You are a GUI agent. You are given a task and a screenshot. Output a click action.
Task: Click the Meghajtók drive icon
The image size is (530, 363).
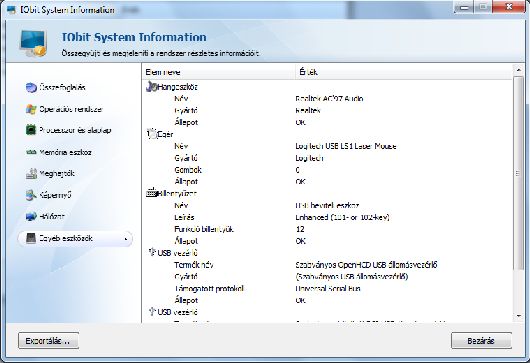tap(31, 173)
